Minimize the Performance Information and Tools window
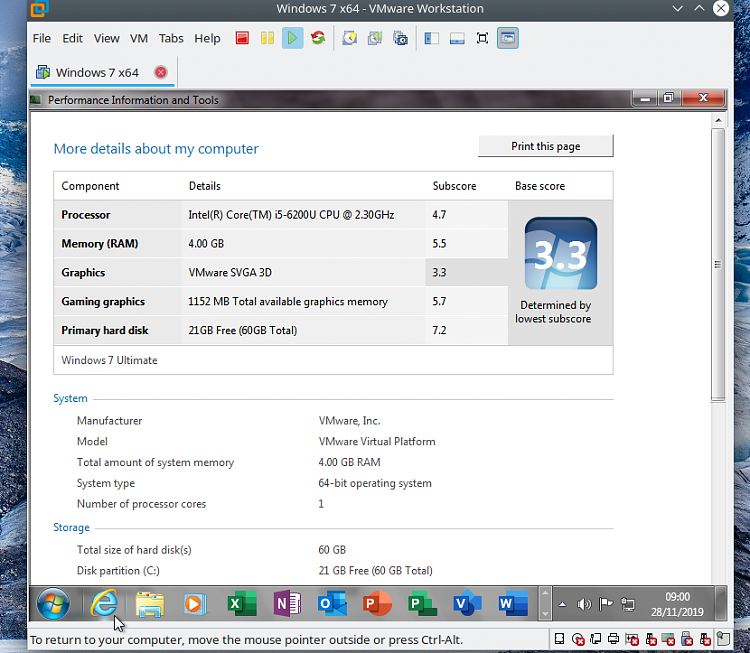 coord(645,99)
